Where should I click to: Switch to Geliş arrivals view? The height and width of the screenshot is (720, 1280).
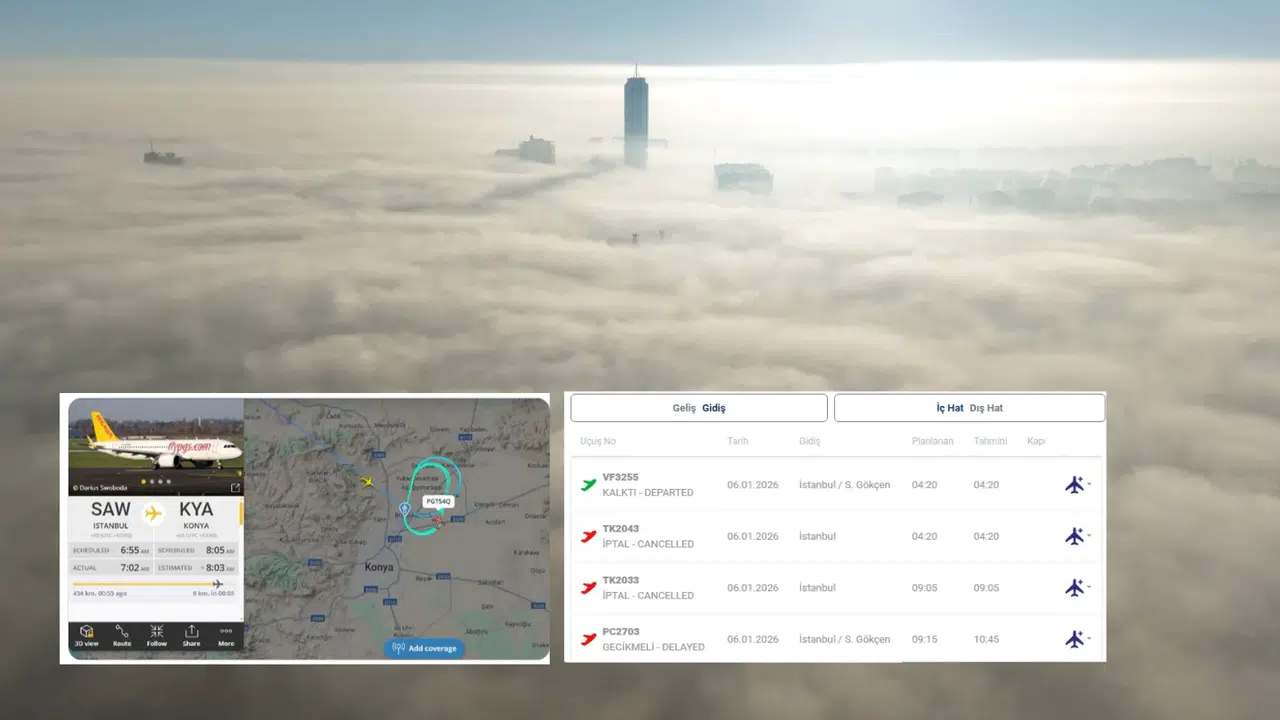click(684, 408)
